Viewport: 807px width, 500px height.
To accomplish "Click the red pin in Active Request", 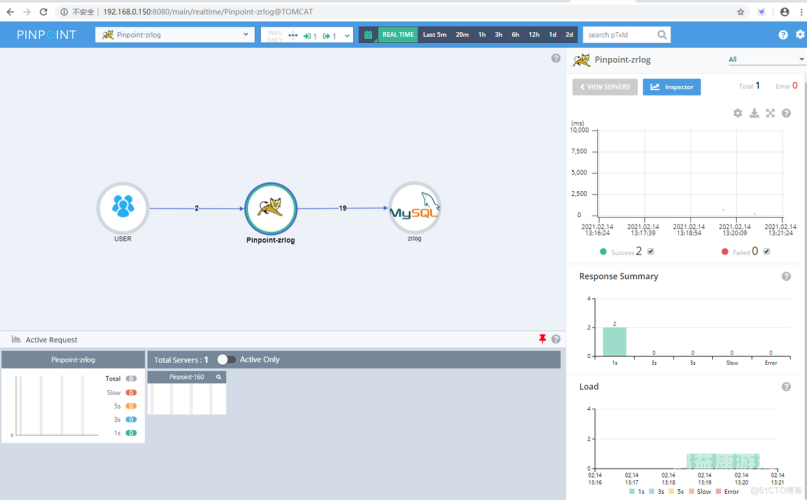I will point(542,338).
